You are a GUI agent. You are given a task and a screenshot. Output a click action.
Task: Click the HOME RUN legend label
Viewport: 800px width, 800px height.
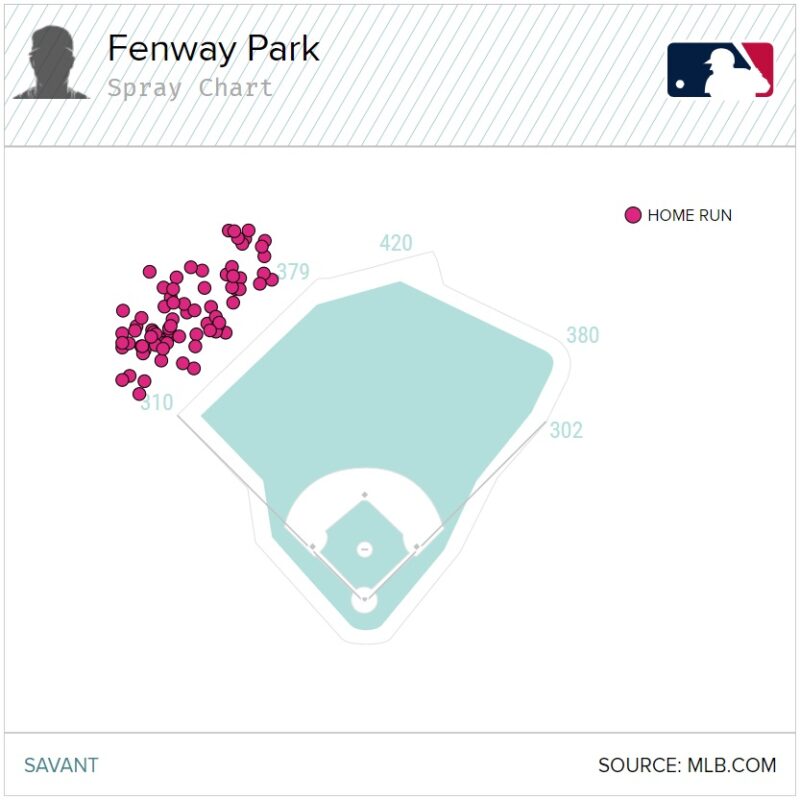tap(689, 215)
